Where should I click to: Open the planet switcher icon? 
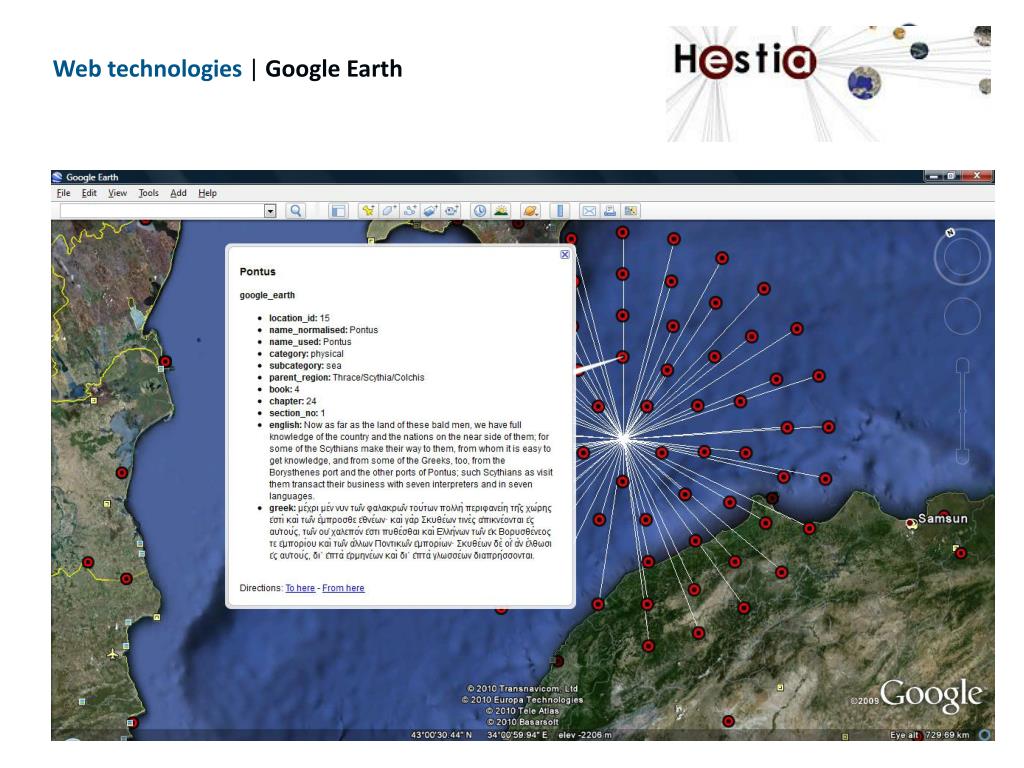coord(530,210)
